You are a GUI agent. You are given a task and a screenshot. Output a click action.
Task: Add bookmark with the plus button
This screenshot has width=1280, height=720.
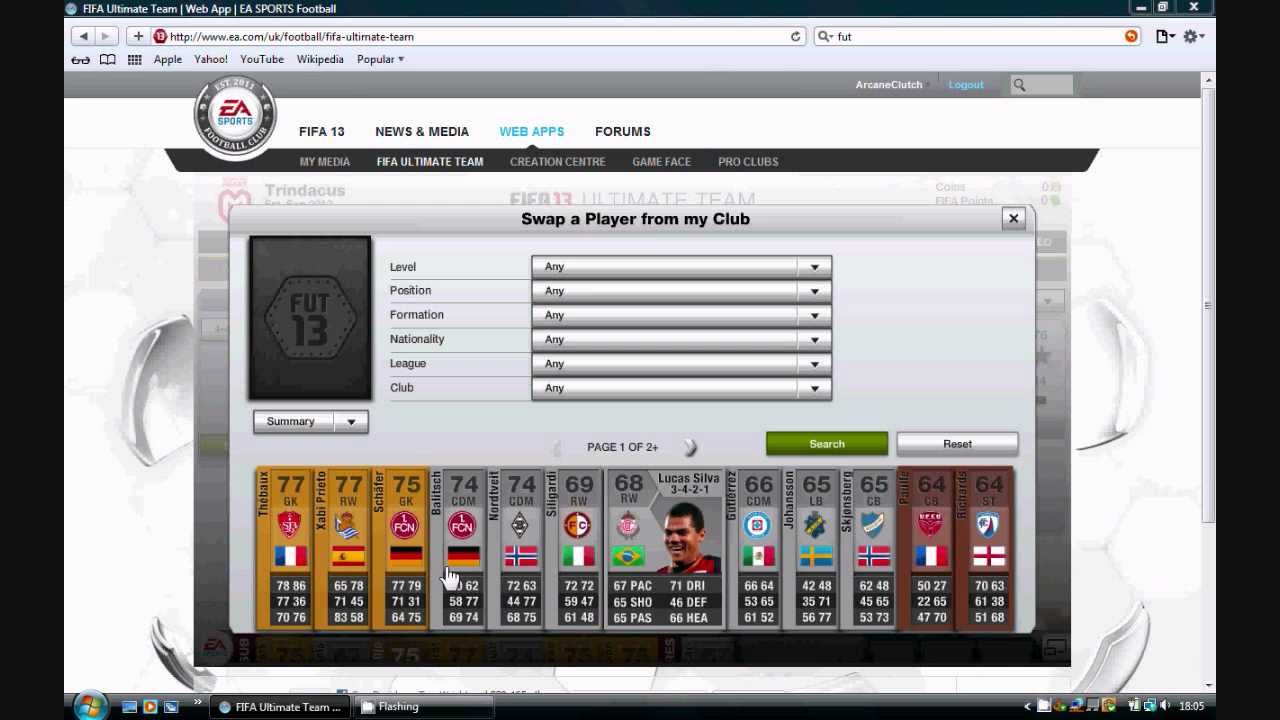(138, 36)
